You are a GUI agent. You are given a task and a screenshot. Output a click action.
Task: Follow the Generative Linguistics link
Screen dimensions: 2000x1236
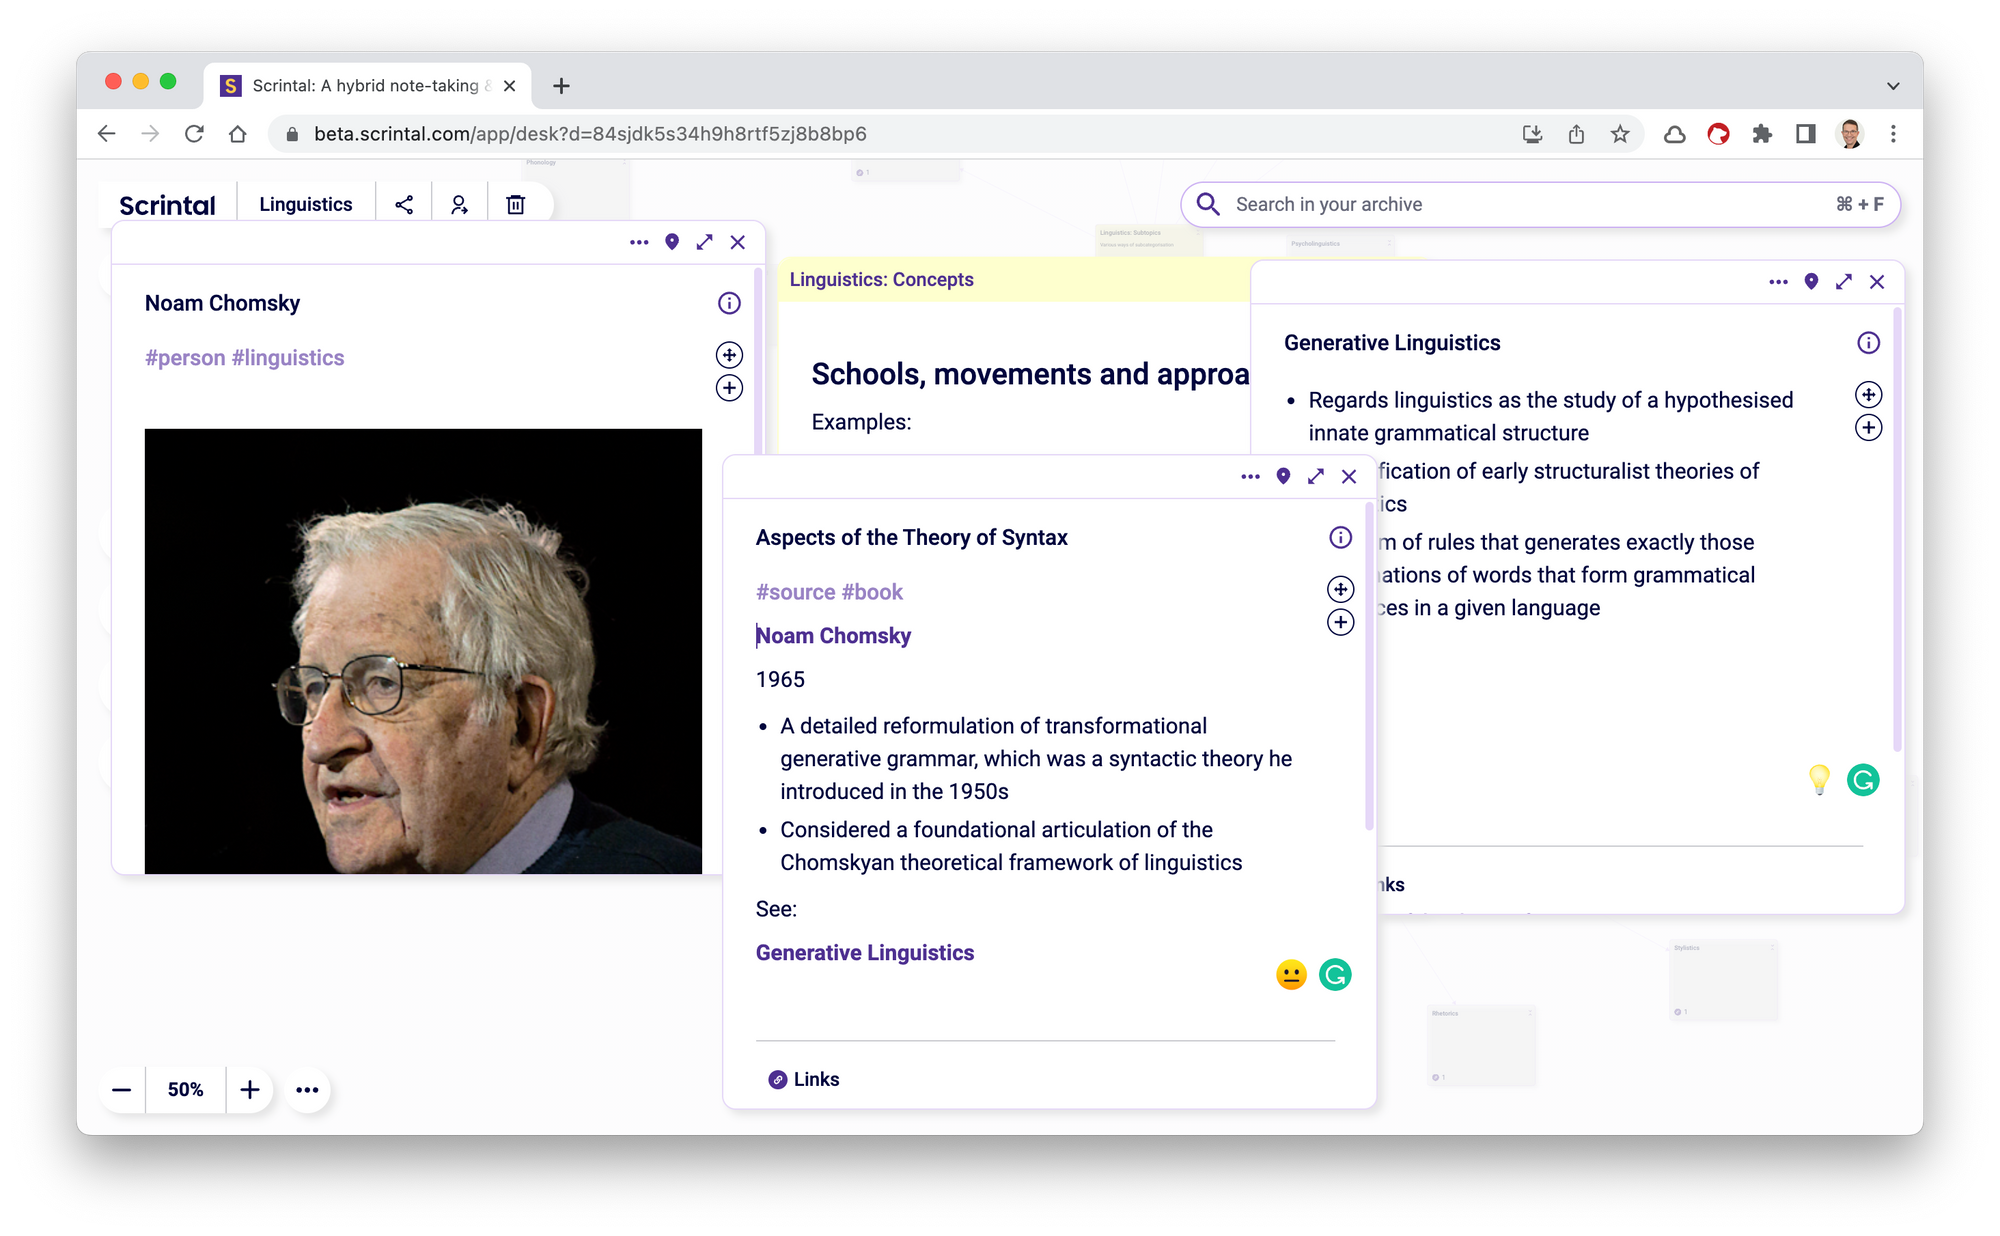click(864, 953)
